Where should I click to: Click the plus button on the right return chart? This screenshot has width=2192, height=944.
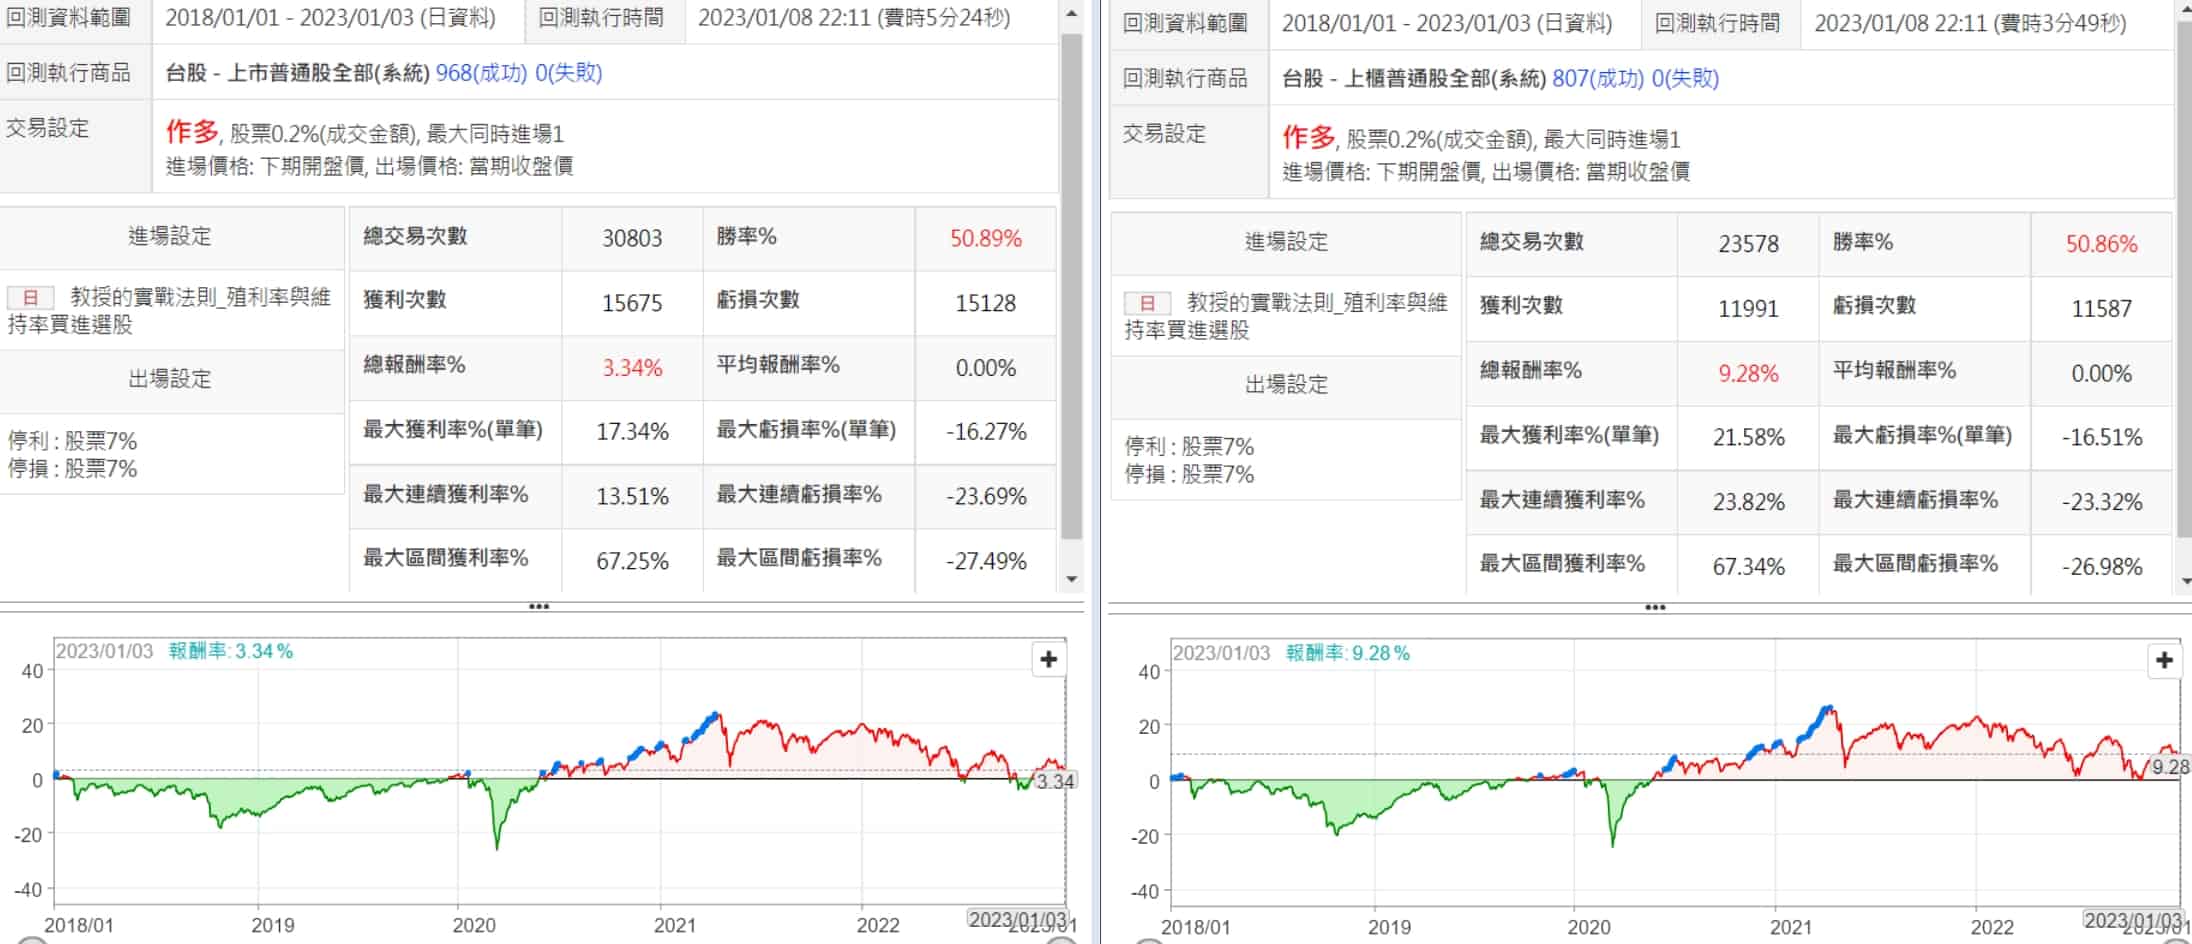[x=2164, y=661]
